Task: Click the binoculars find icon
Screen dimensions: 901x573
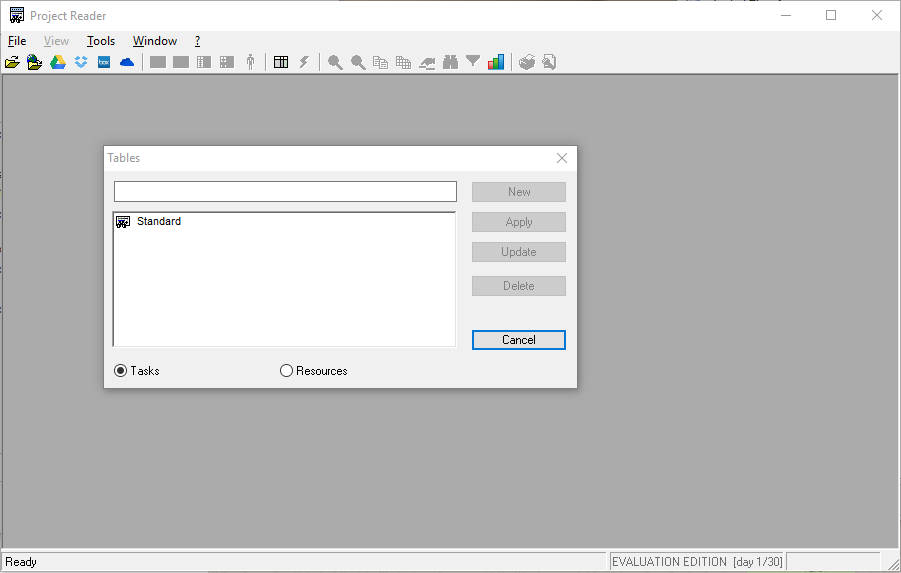Action: pyautogui.click(x=450, y=62)
